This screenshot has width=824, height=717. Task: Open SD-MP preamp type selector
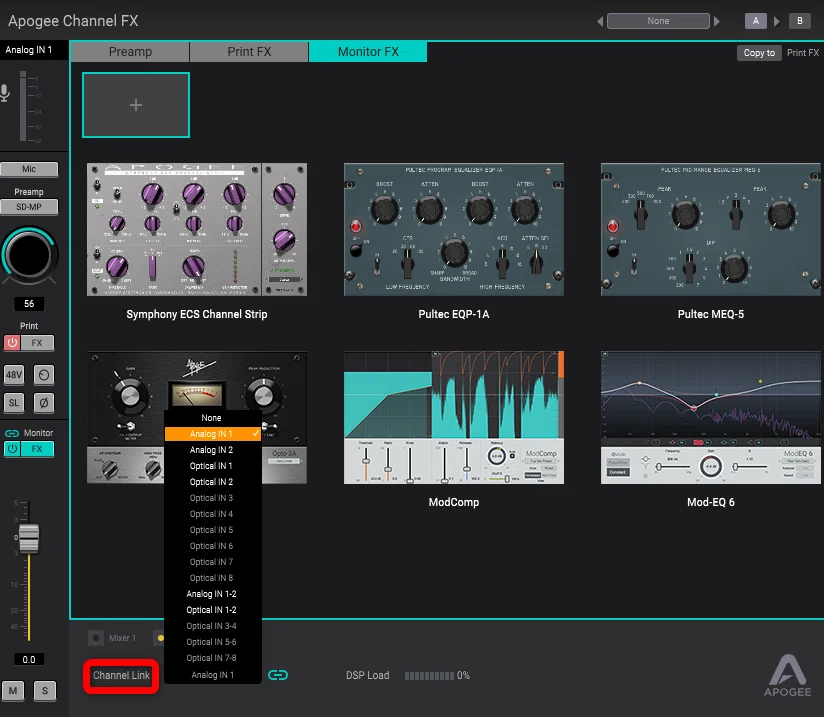point(29,207)
